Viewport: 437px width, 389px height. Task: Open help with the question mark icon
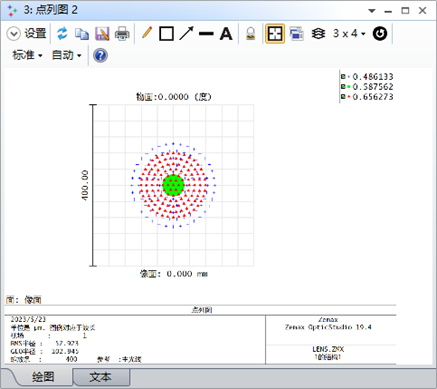click(x=100, y=55)
